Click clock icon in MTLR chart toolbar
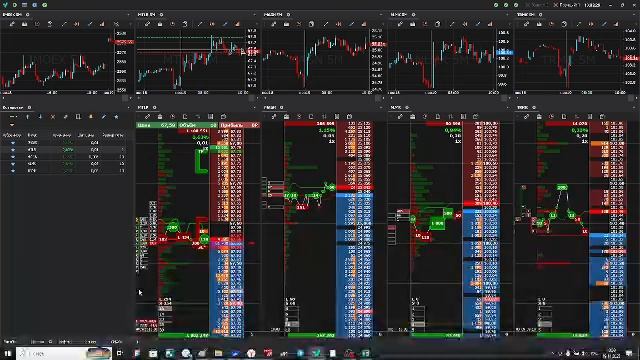640x360 pixels. coord(172,24)
